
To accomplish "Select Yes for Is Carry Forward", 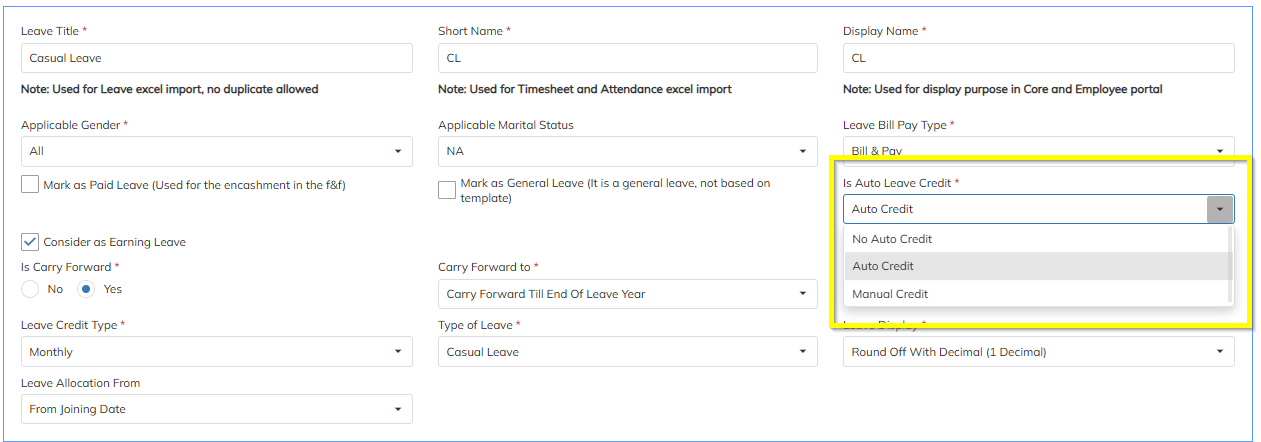I will coord(87,289).
